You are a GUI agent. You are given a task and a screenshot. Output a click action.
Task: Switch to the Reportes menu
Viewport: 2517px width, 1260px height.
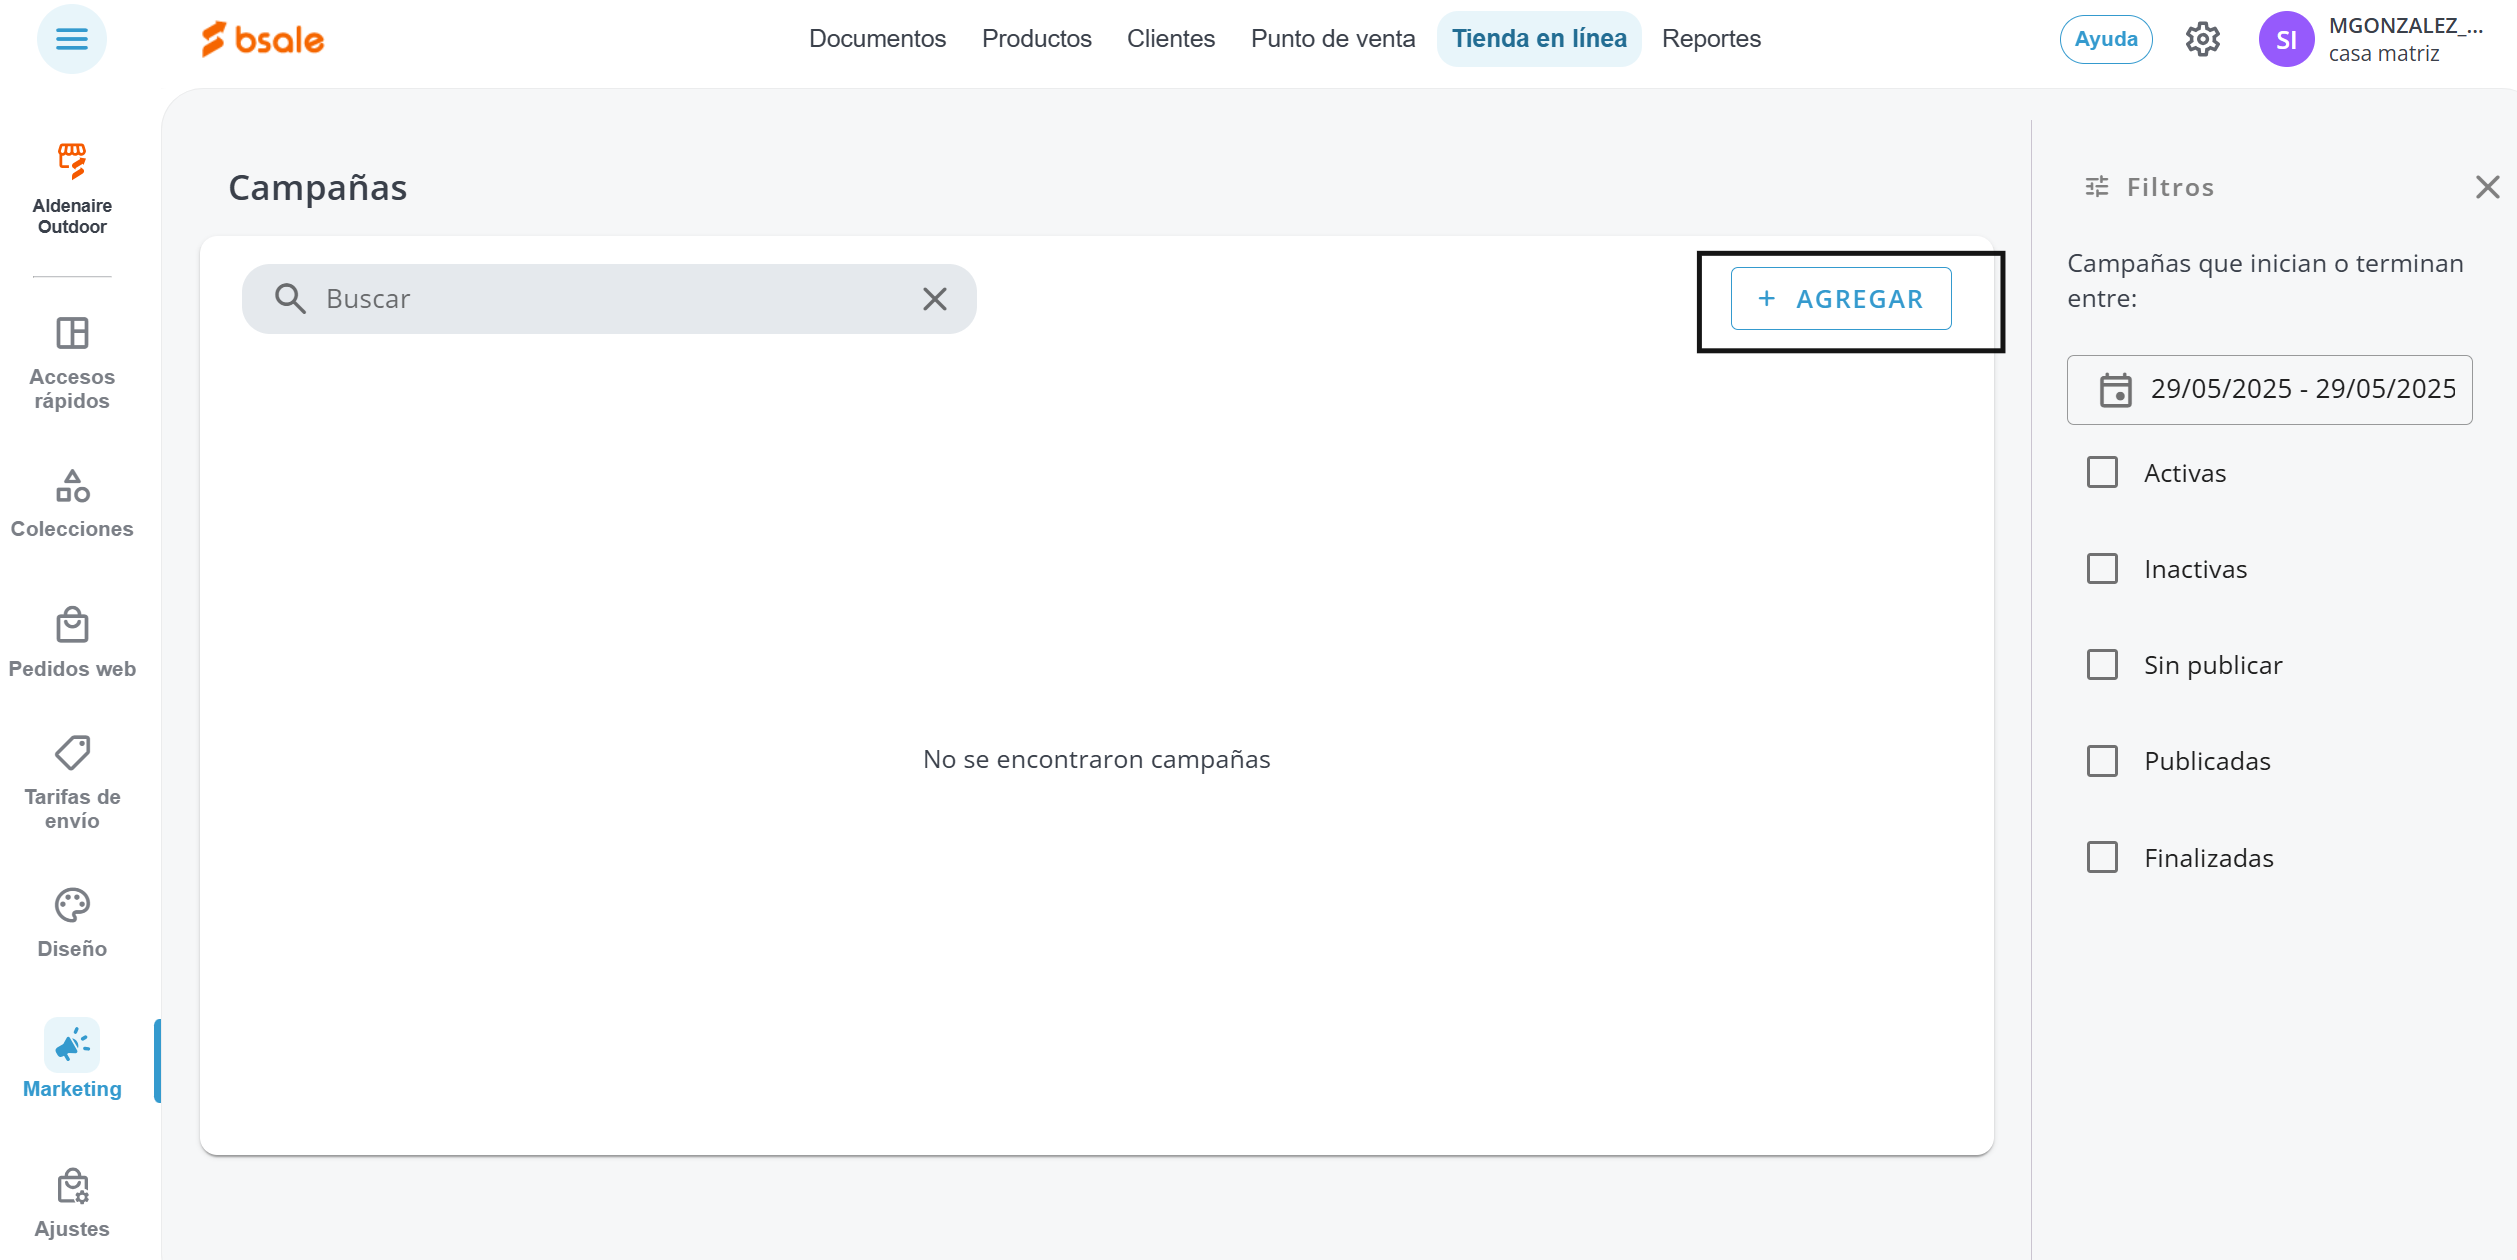[1711, 39]
